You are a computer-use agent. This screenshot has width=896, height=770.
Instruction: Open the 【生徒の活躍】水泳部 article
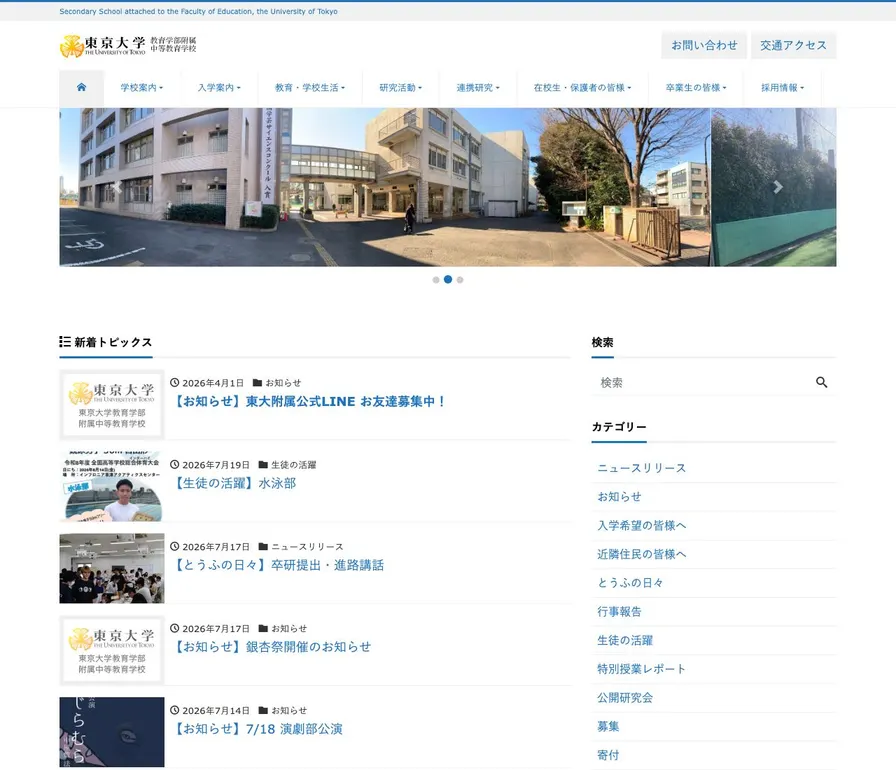click(x=234, y=483)
